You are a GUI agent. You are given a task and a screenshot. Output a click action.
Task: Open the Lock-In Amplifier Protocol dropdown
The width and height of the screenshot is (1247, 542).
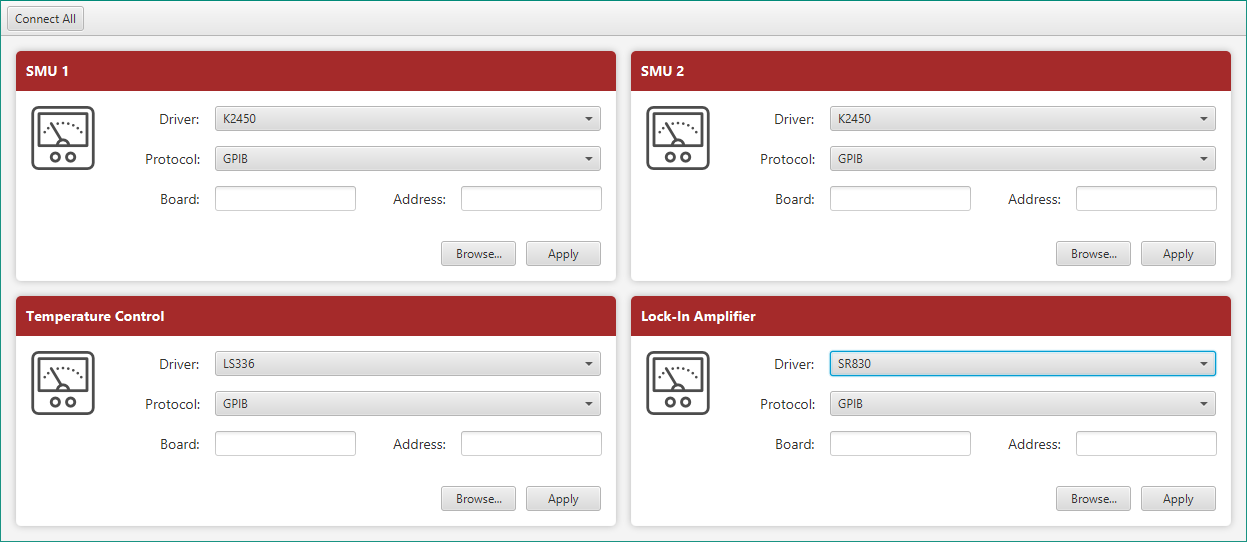(x=1023, y=404)
